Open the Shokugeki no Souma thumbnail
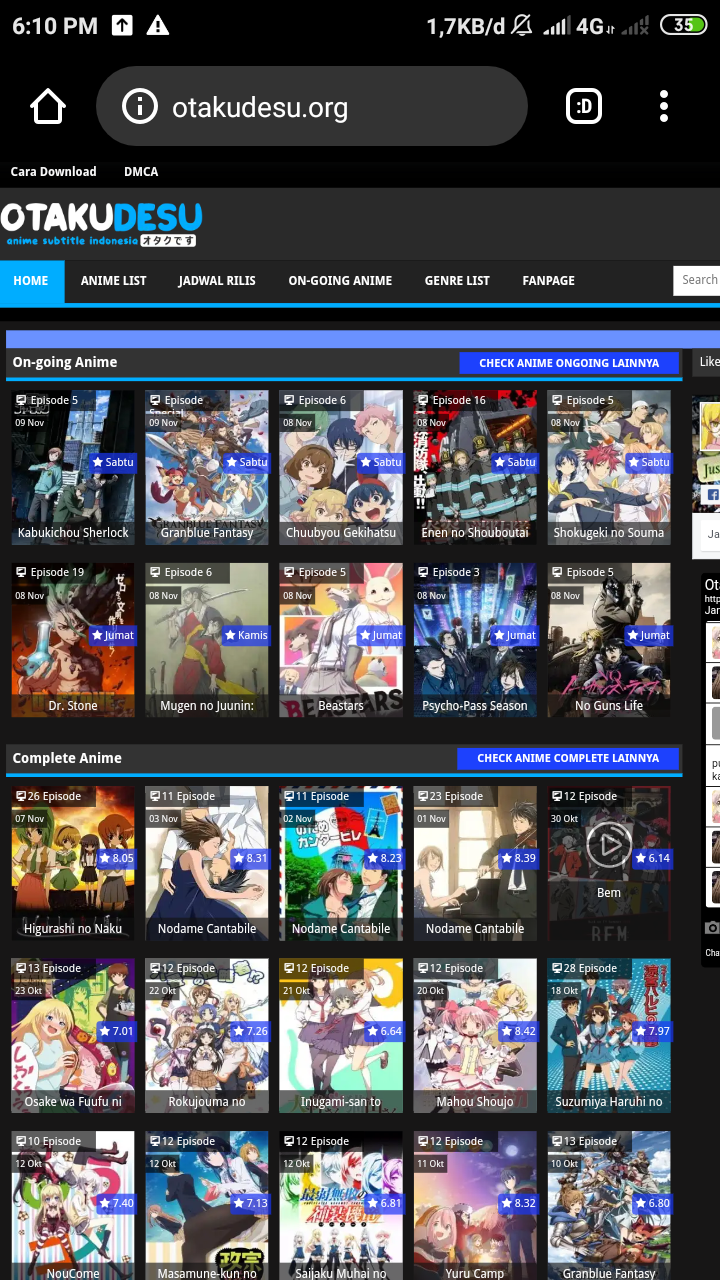This screenshot has width=720, height=1280. 609,467
